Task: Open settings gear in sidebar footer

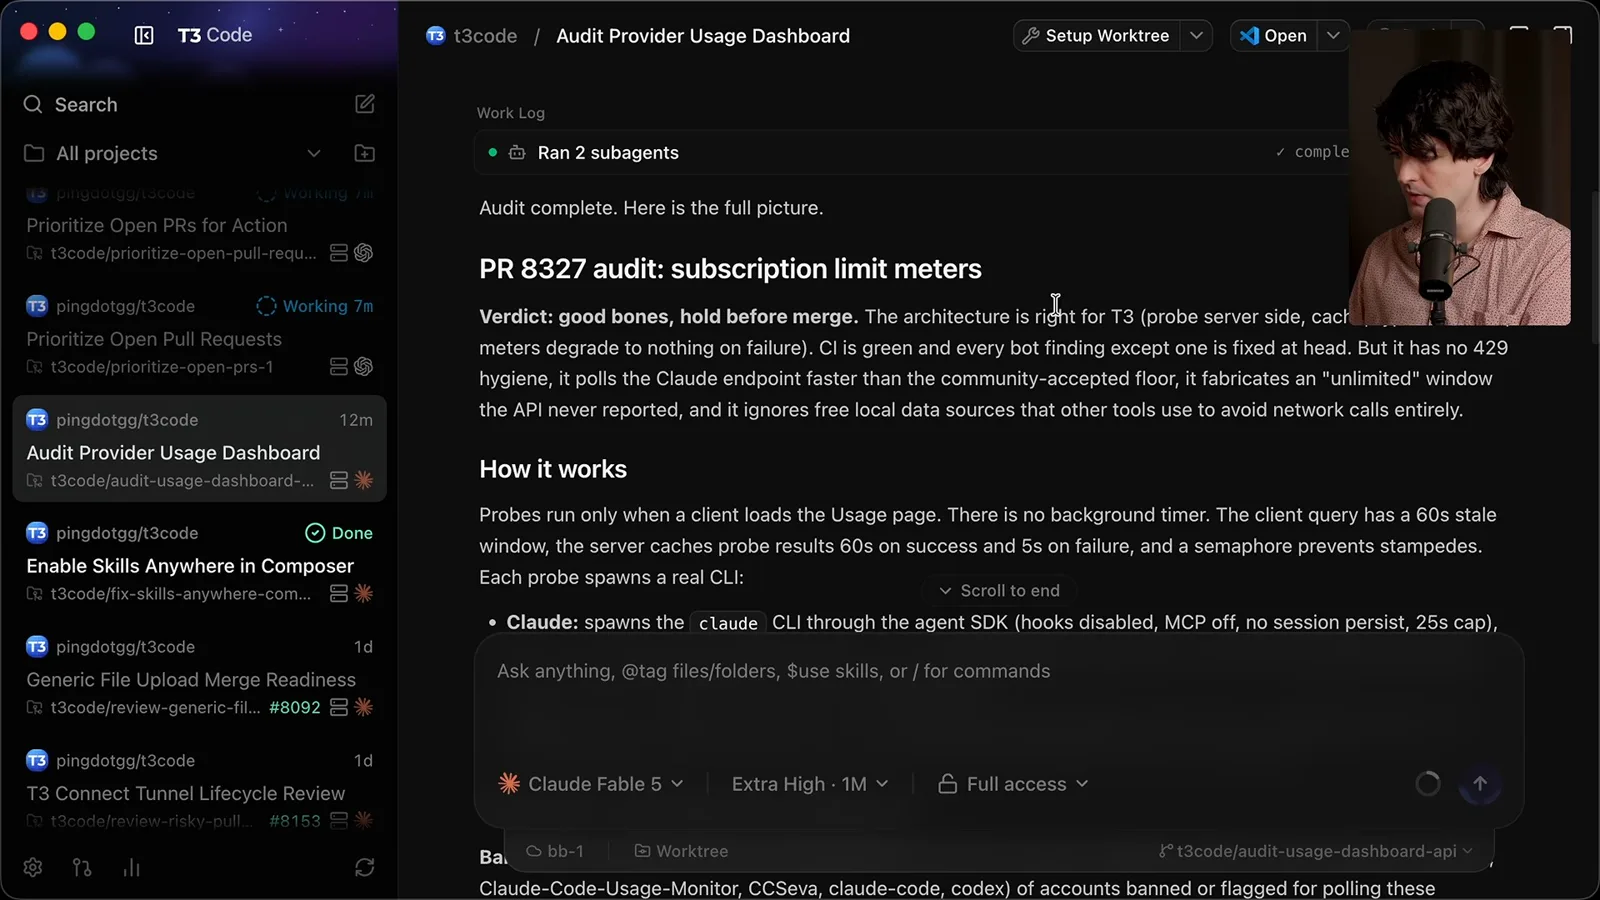Action: pos(33,867)
